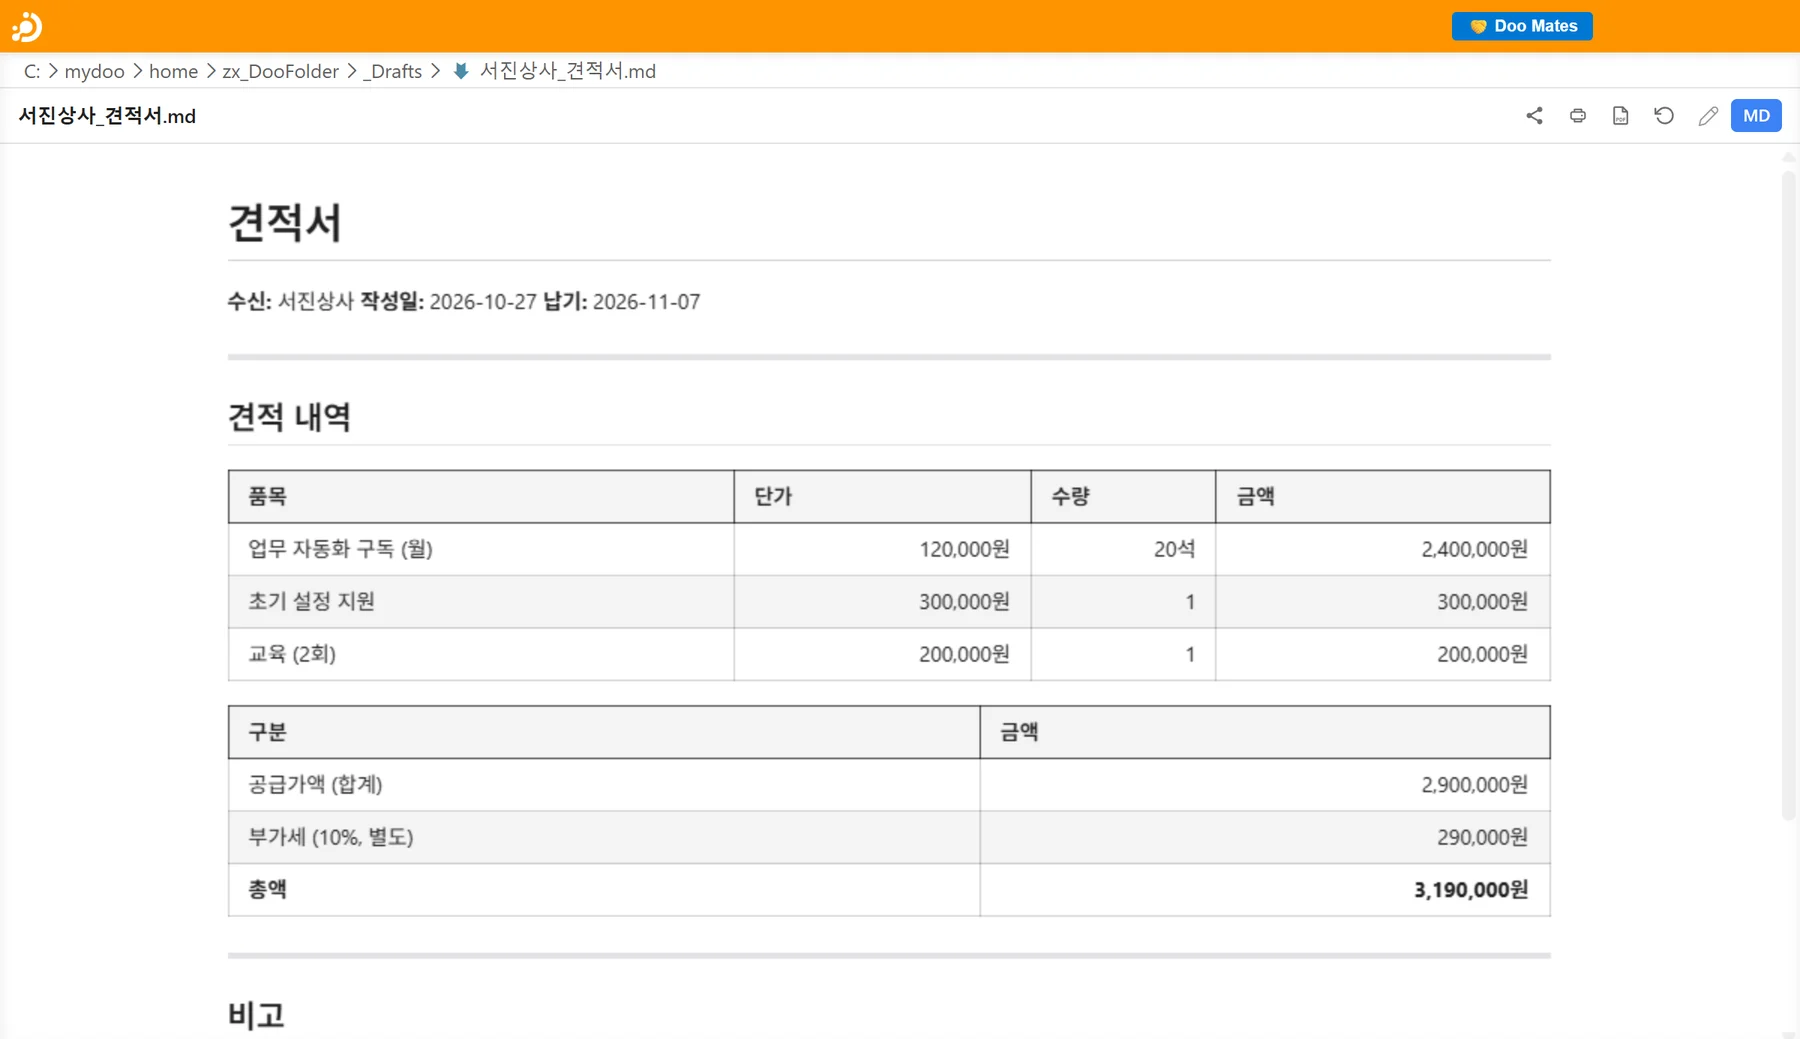Viewport: 1800px width, 1039px height.
Task: Click the 2,900,000원 subtotal cell
Action: click(x=1265, y=784)
